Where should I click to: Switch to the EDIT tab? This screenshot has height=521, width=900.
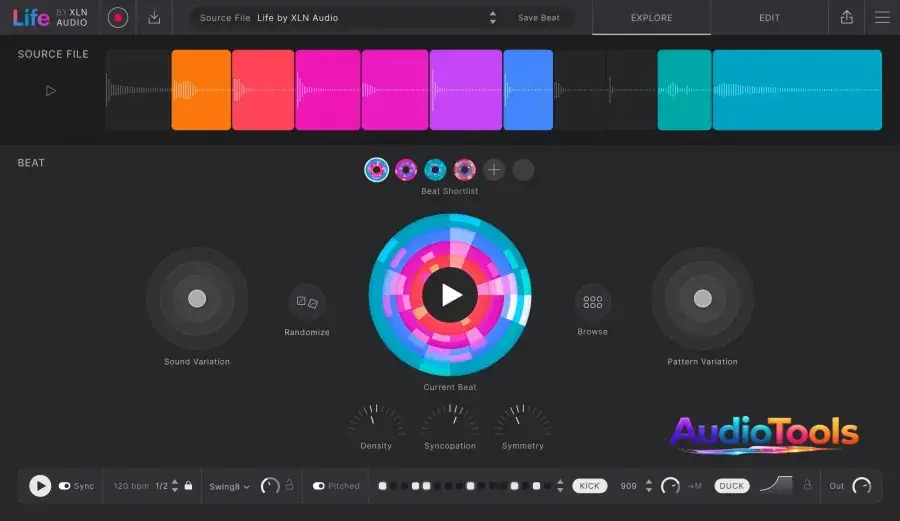(x=769, y=18)
